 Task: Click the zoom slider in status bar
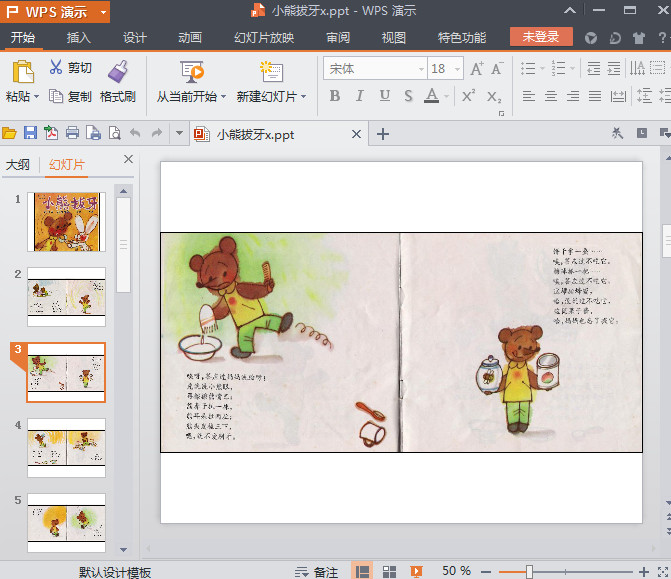click(529, 571)
